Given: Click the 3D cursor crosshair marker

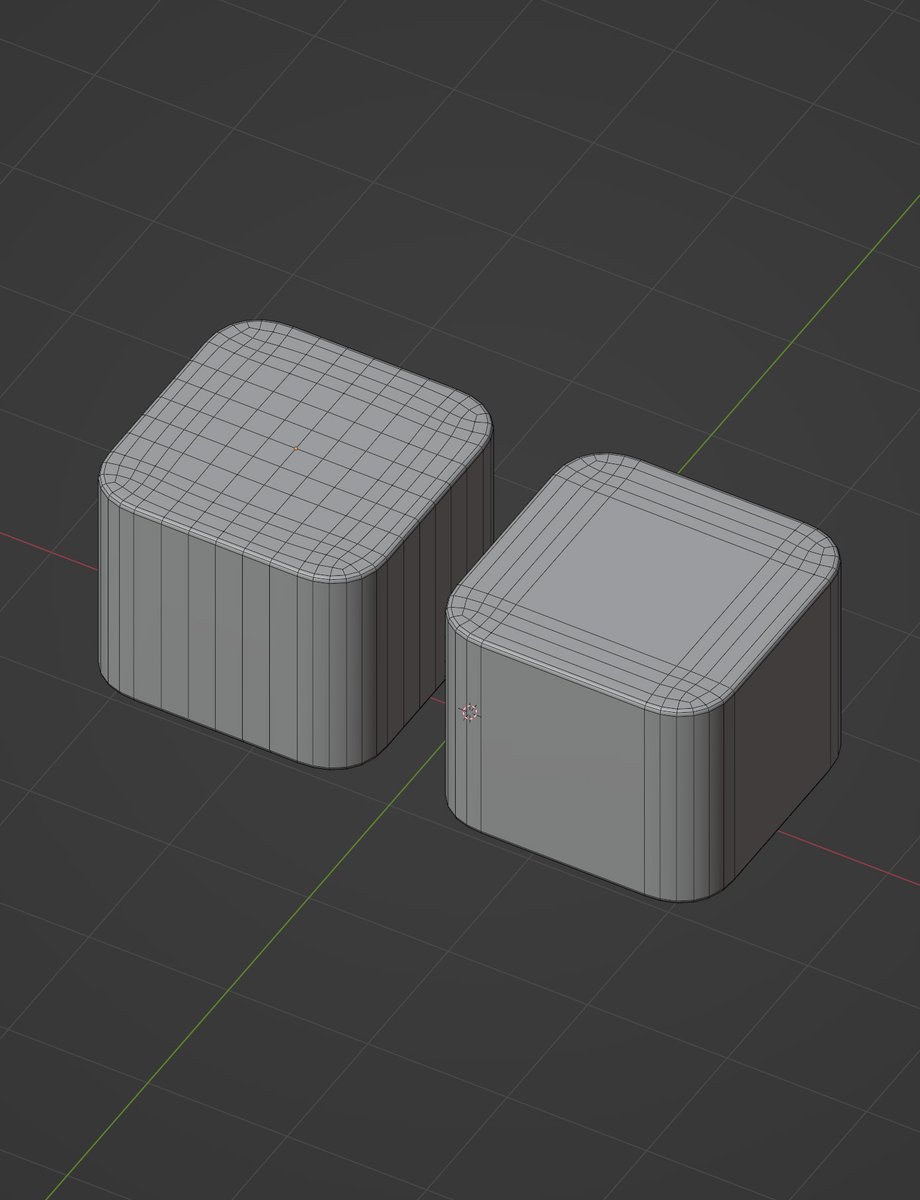Looking at the screenshot, I should 469,712.
